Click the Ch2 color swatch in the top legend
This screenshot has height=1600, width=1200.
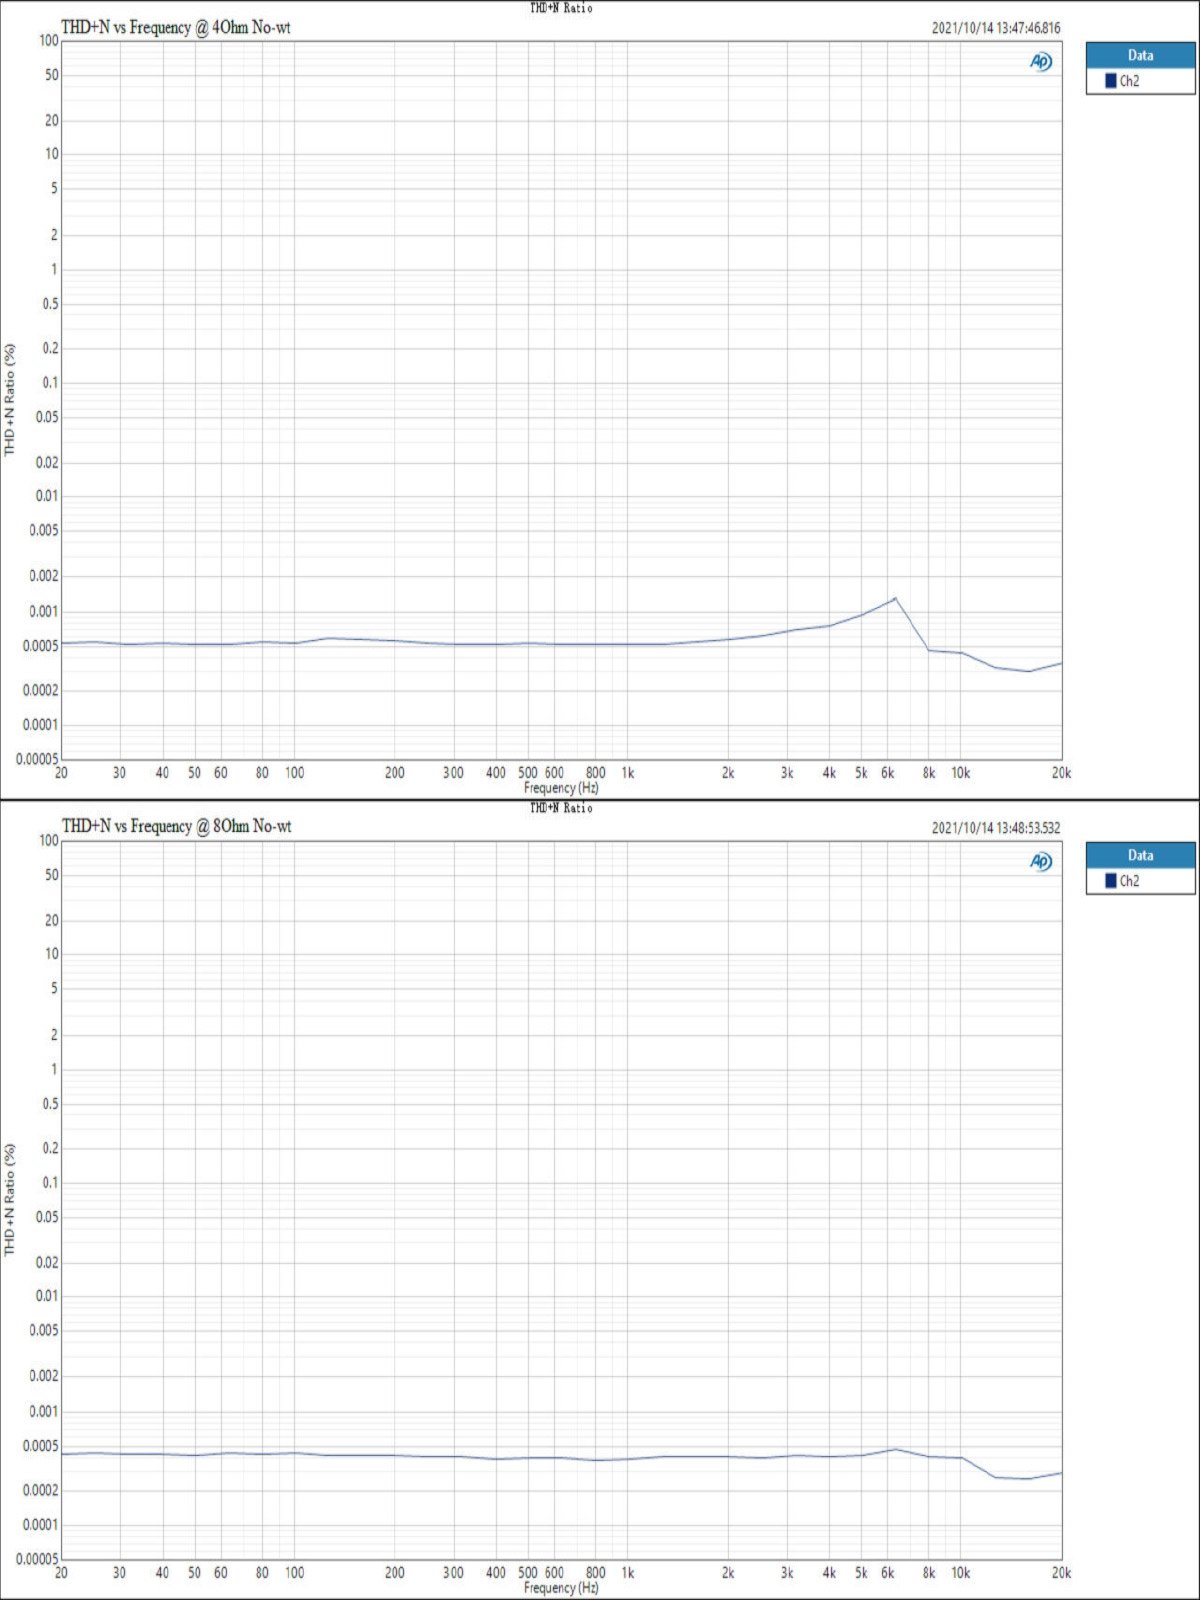click(x=1110, y=81)
